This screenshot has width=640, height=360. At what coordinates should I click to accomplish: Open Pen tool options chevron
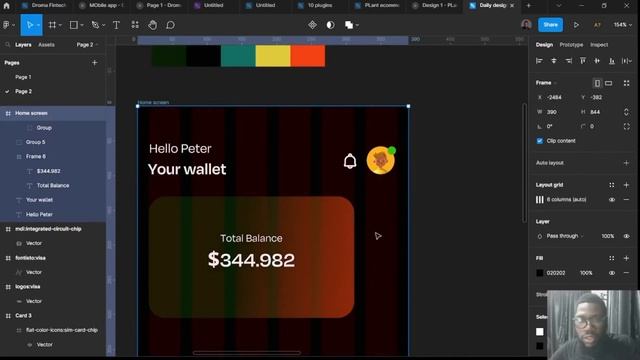(x=103, y=25)
